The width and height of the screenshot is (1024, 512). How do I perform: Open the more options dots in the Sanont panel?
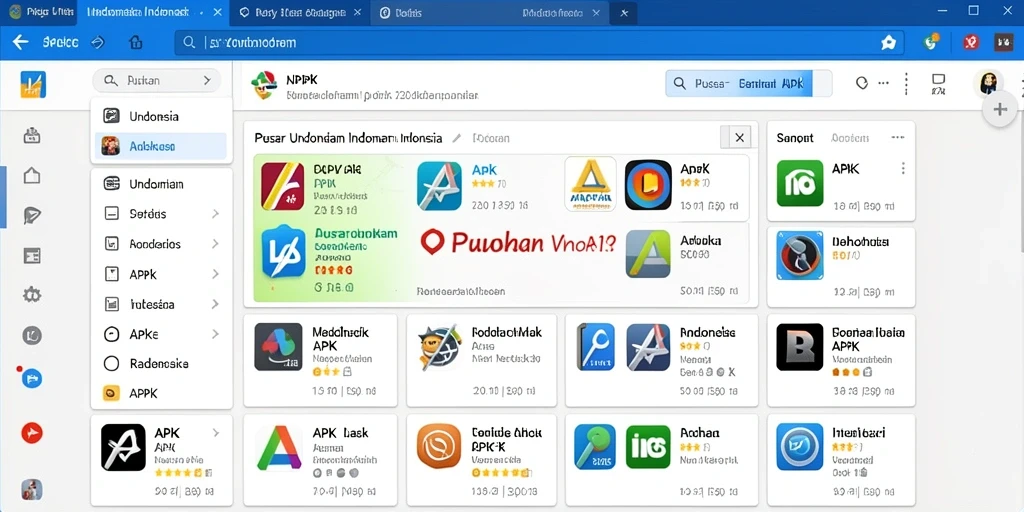coord(898,138)
